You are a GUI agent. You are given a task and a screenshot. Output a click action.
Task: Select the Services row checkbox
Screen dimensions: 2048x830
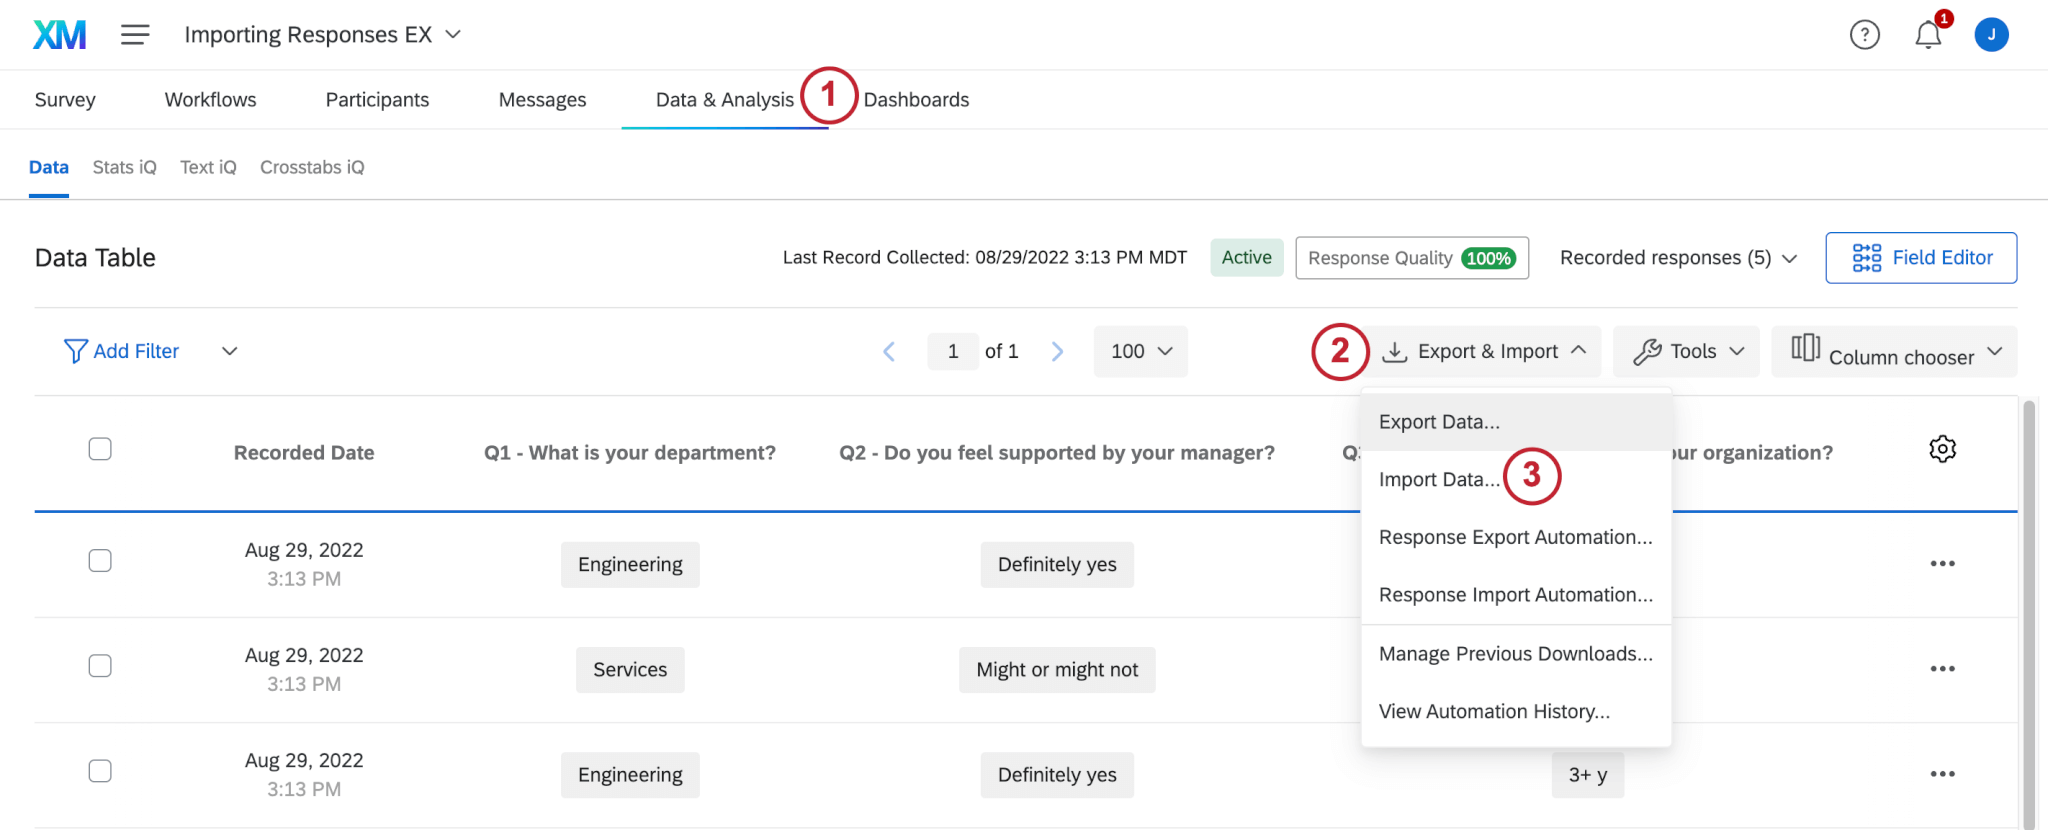click(x=100, y=666)
